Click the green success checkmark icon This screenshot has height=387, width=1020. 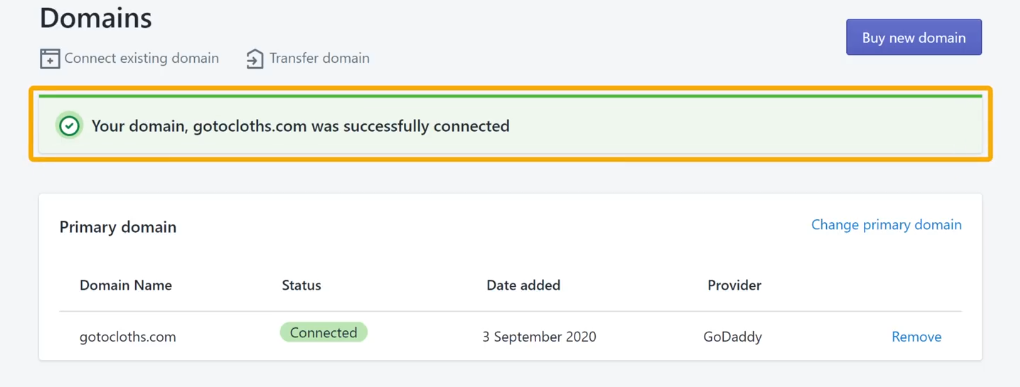click(x=69, y=126)
